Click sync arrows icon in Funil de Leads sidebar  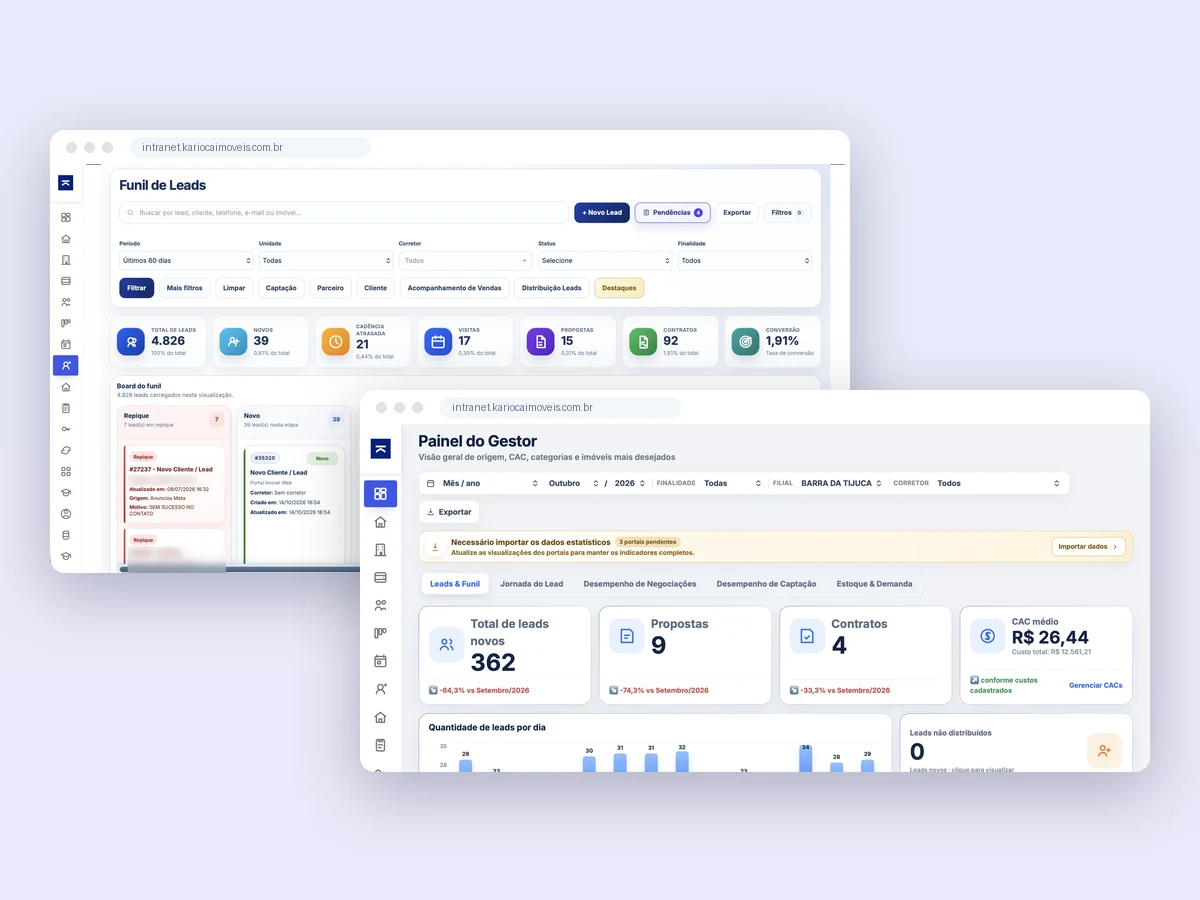[x=66, y=450]
